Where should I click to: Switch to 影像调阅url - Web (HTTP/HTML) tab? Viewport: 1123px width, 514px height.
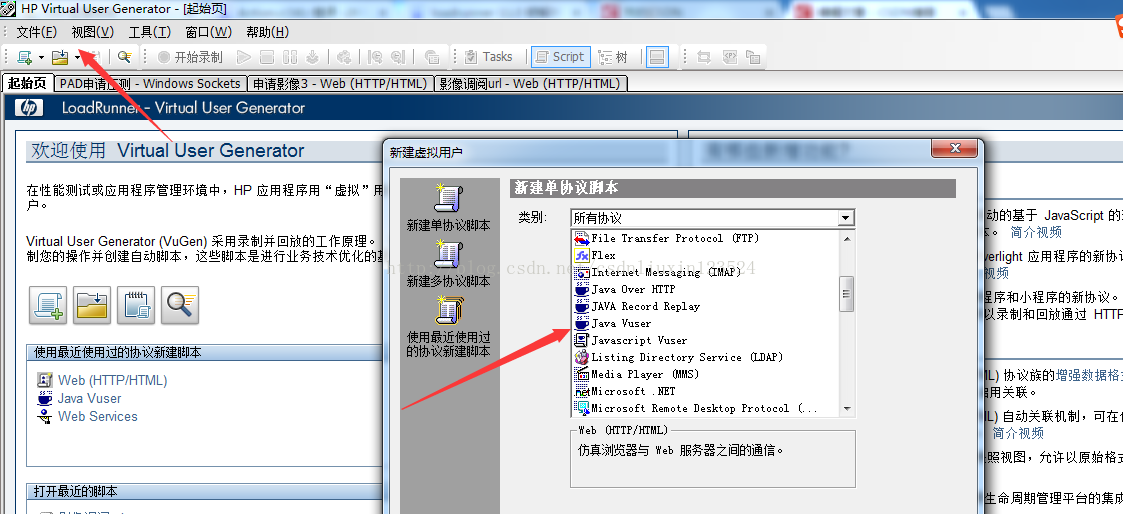click(531, 84)
